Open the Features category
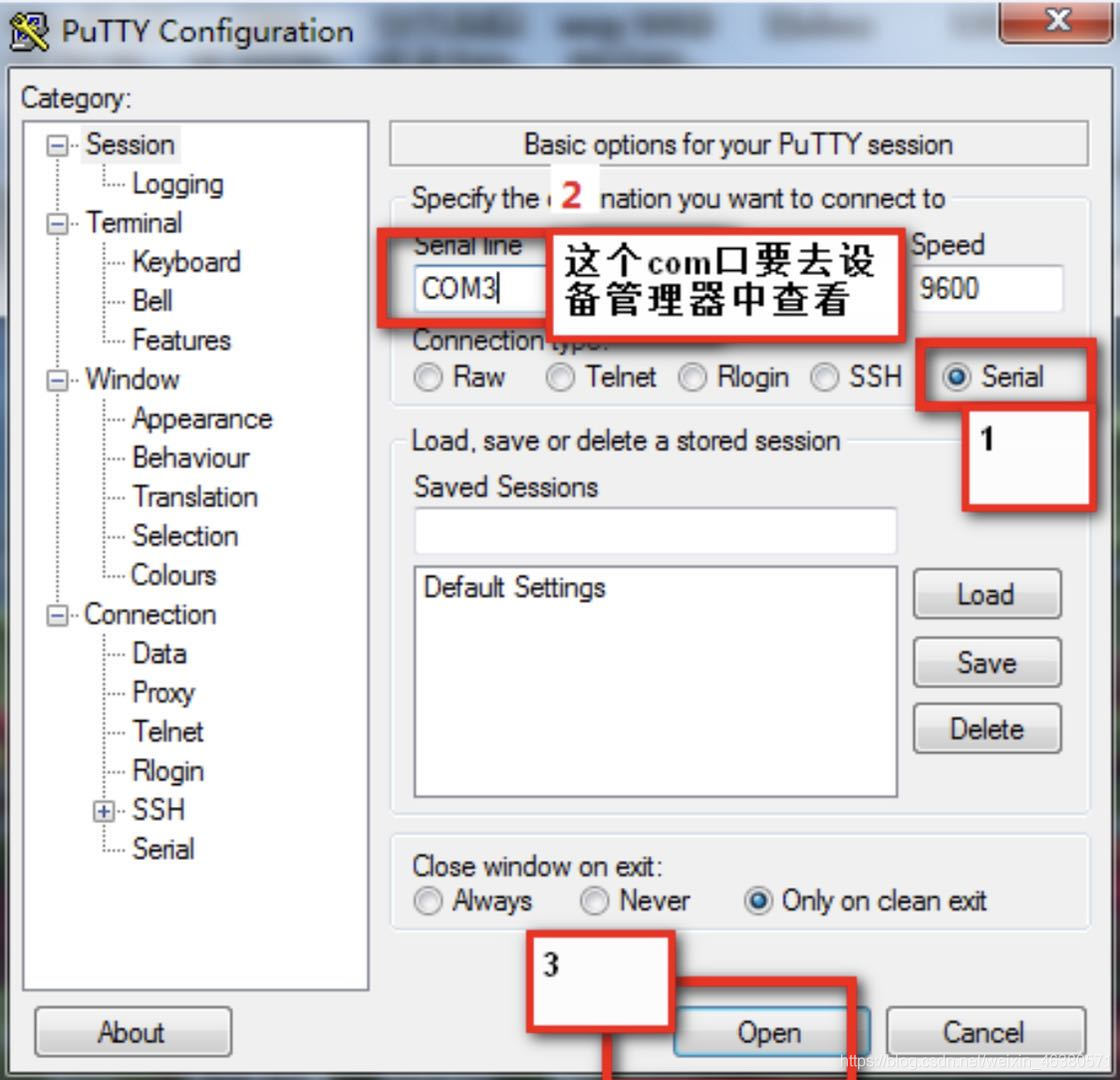Image resolution: width=1120 pixels, height=1080 pixels. [181, 341]
